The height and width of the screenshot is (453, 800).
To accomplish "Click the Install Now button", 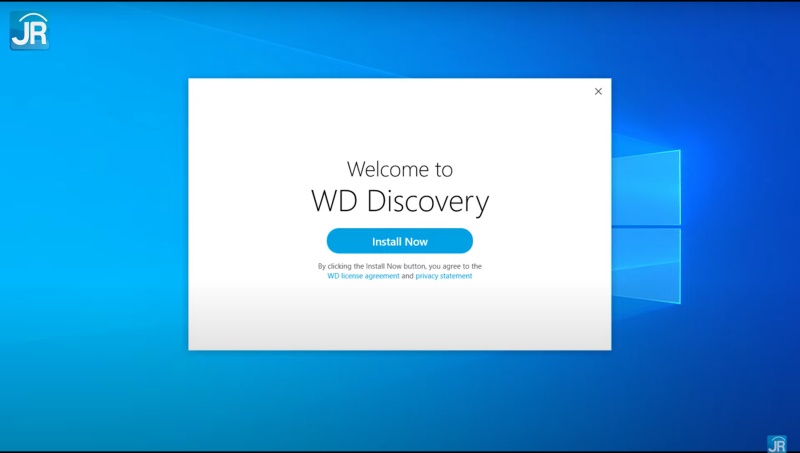I will coord(399,241).
